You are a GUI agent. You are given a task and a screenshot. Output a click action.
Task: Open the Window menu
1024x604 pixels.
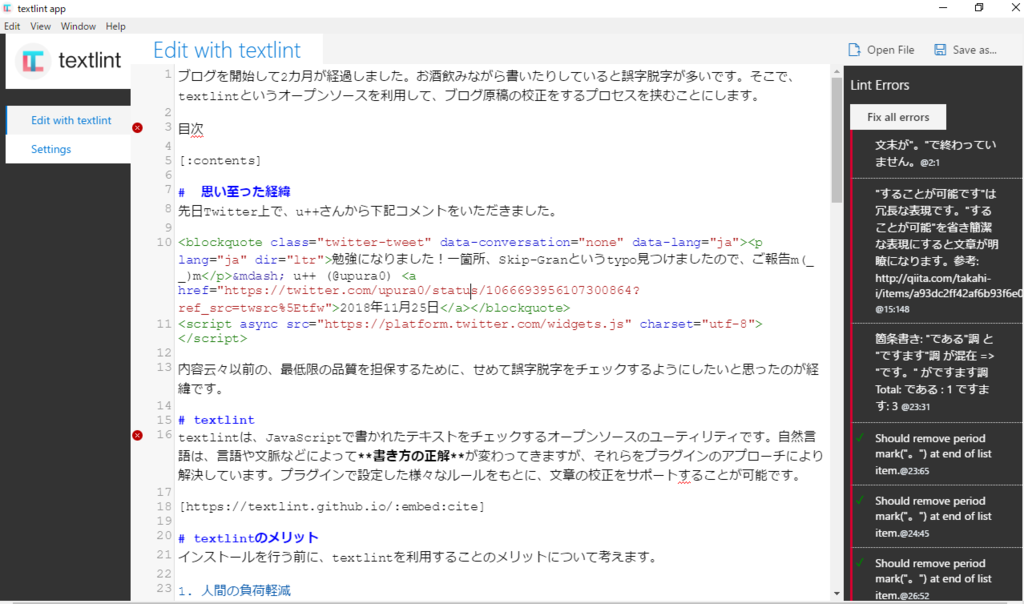click(x=78, y=26)
